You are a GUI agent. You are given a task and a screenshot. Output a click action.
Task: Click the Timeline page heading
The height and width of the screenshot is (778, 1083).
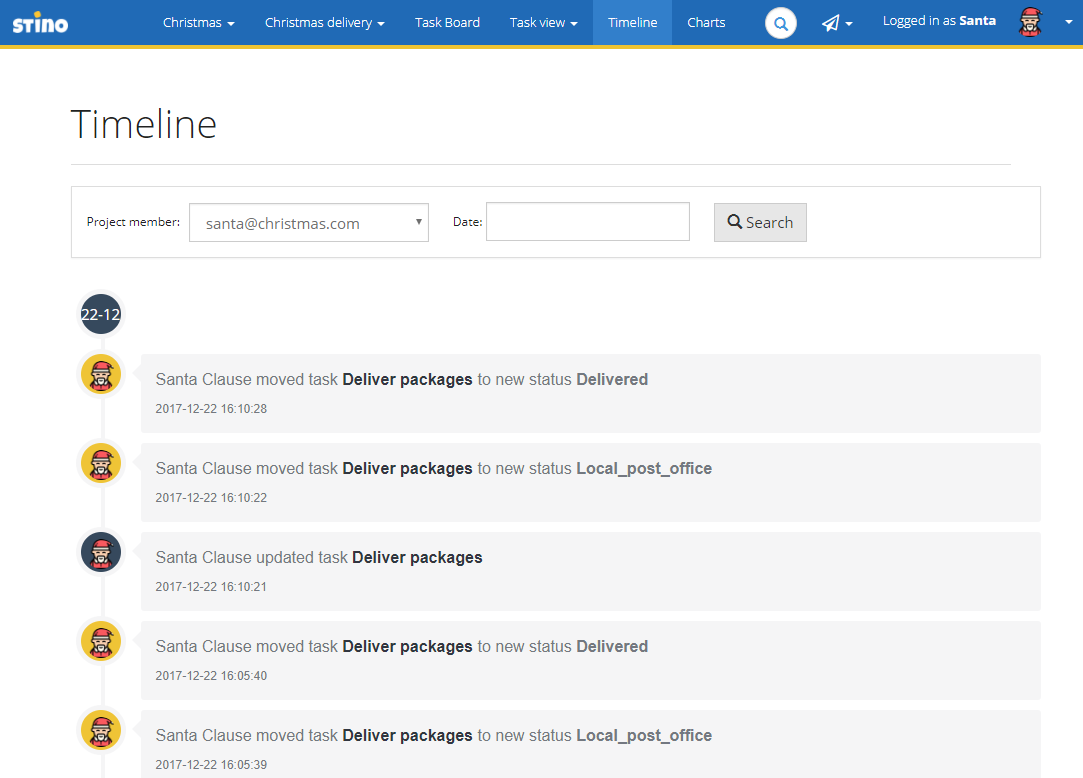point(144,124)
